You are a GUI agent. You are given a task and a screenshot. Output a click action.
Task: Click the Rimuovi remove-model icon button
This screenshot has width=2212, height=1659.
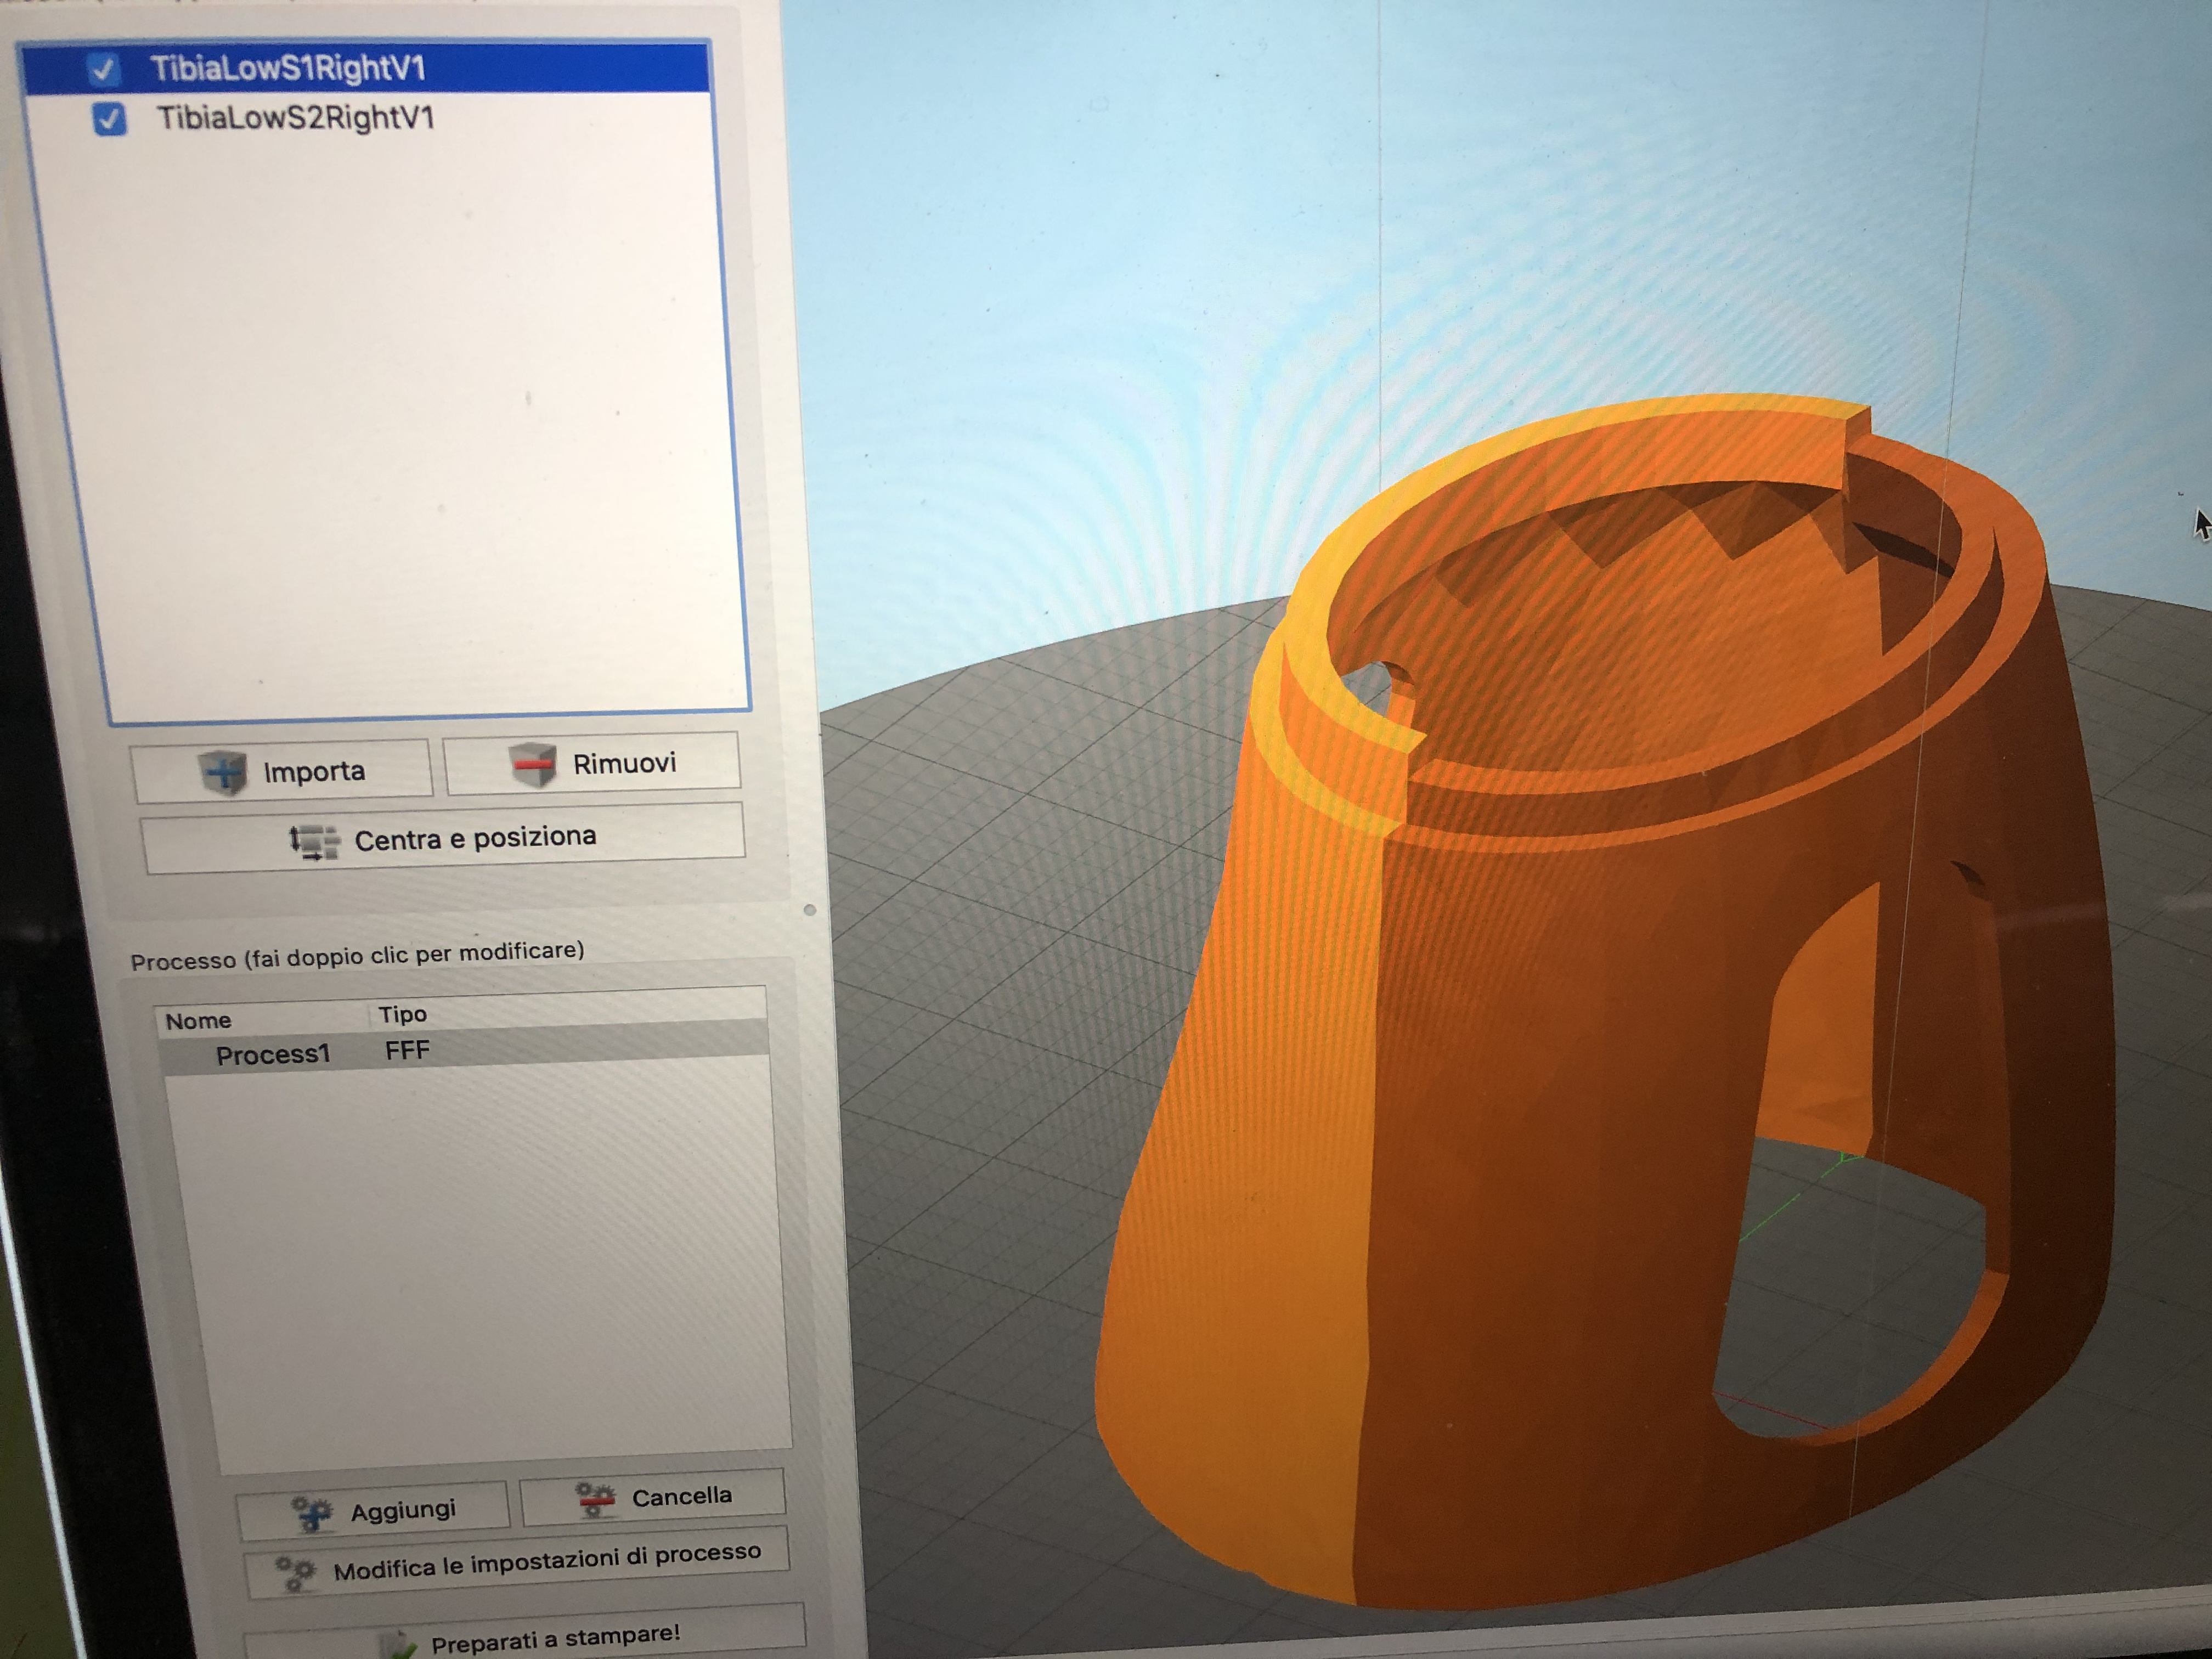point(533,765)
